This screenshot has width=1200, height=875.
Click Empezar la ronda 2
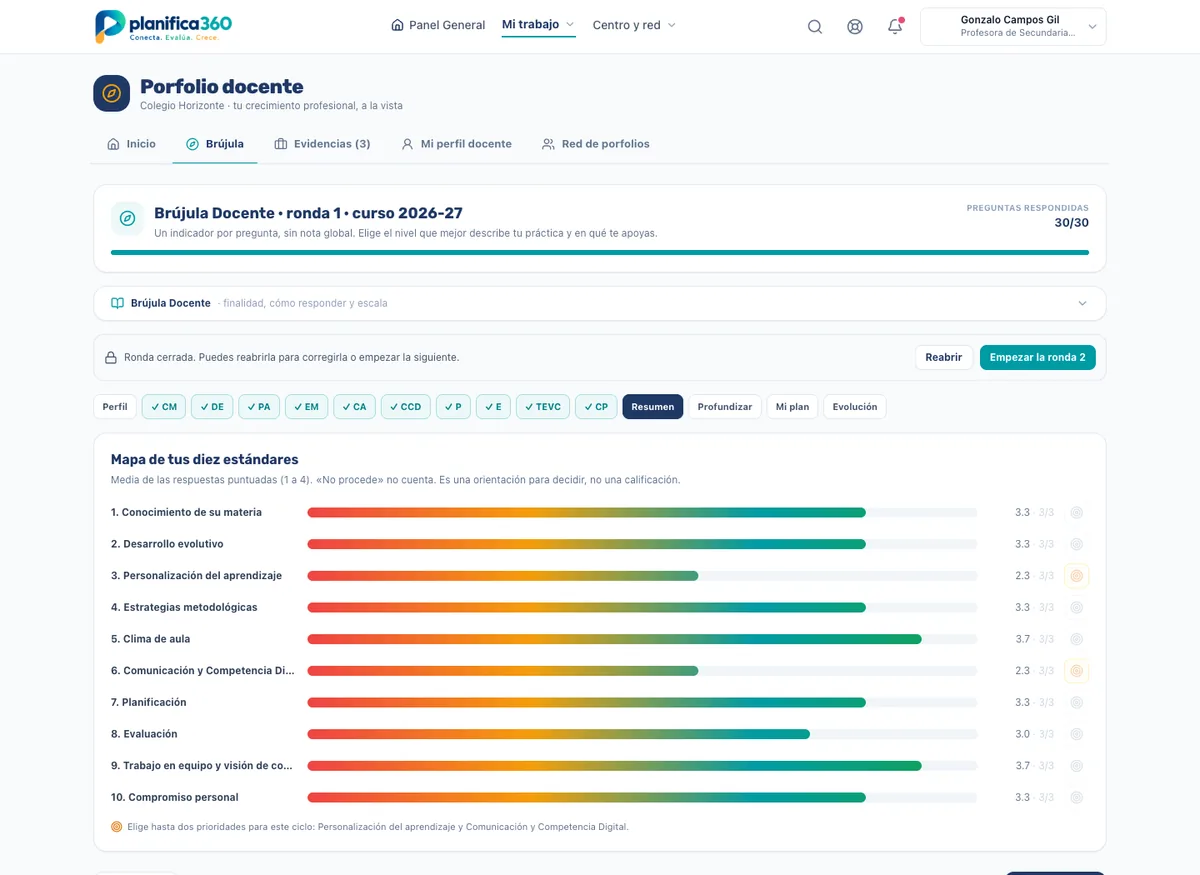click(1038, 357)
